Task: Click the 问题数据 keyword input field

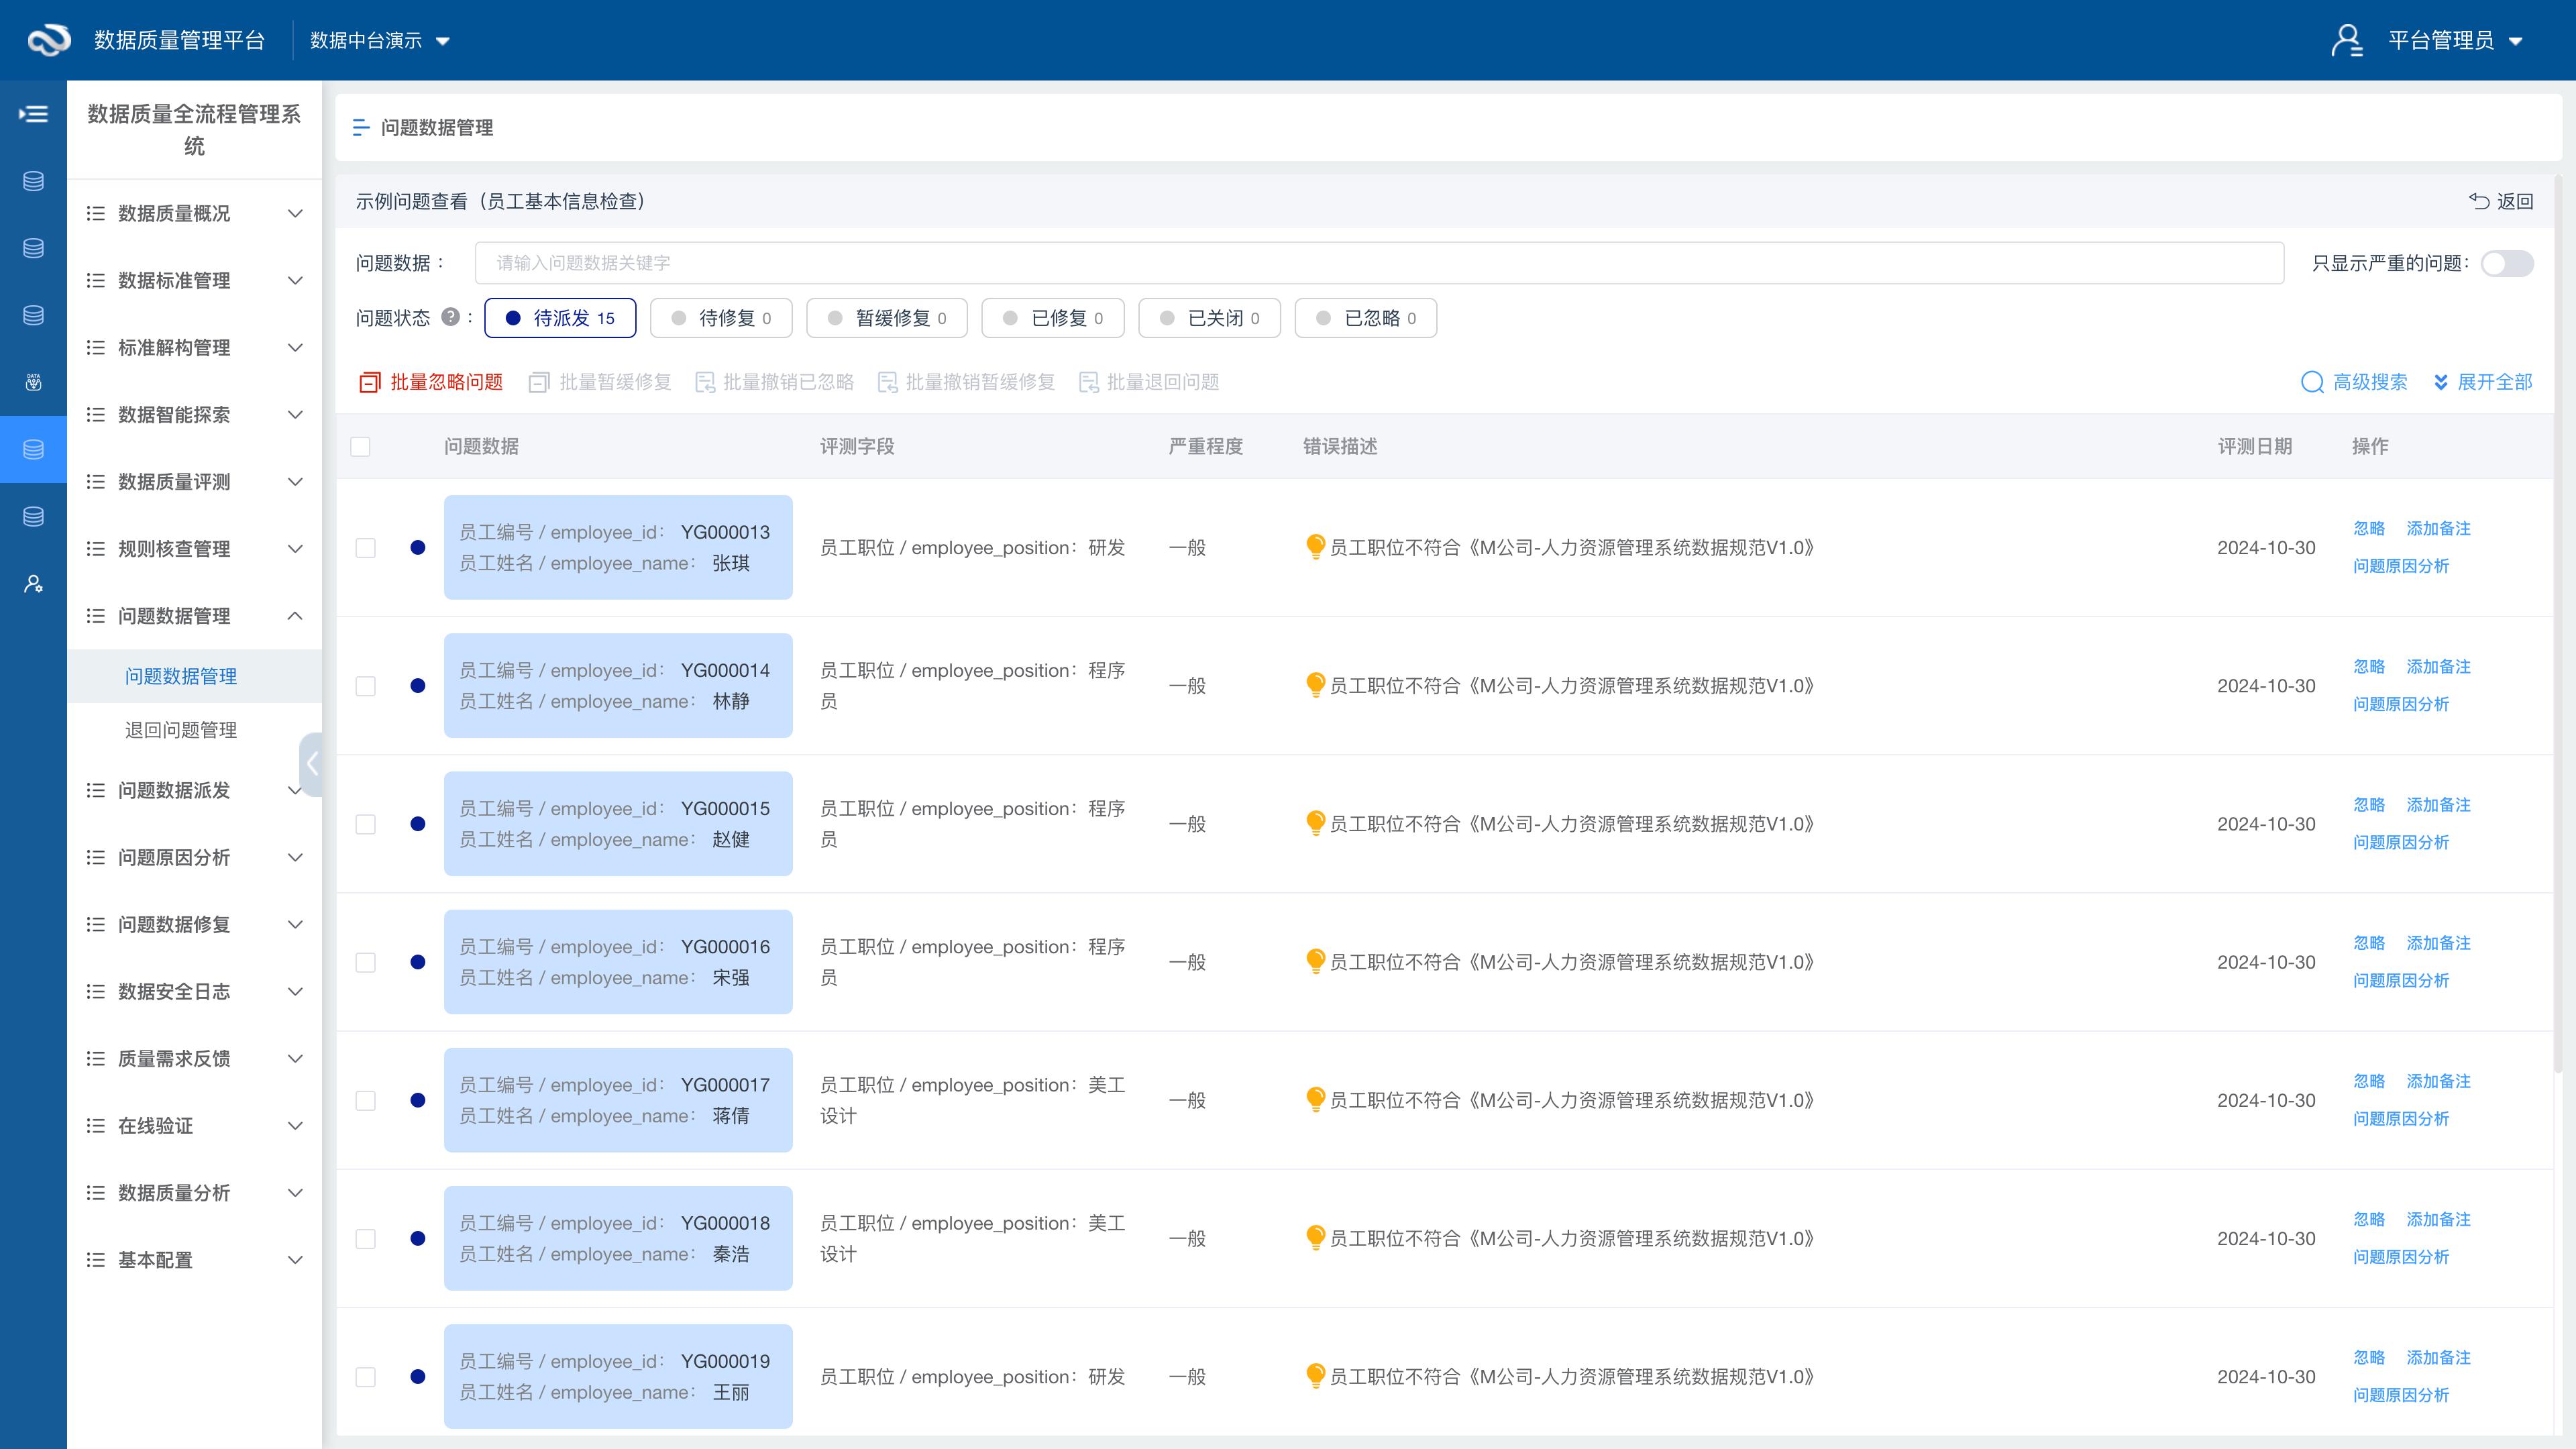Action: click(1378, 263)
